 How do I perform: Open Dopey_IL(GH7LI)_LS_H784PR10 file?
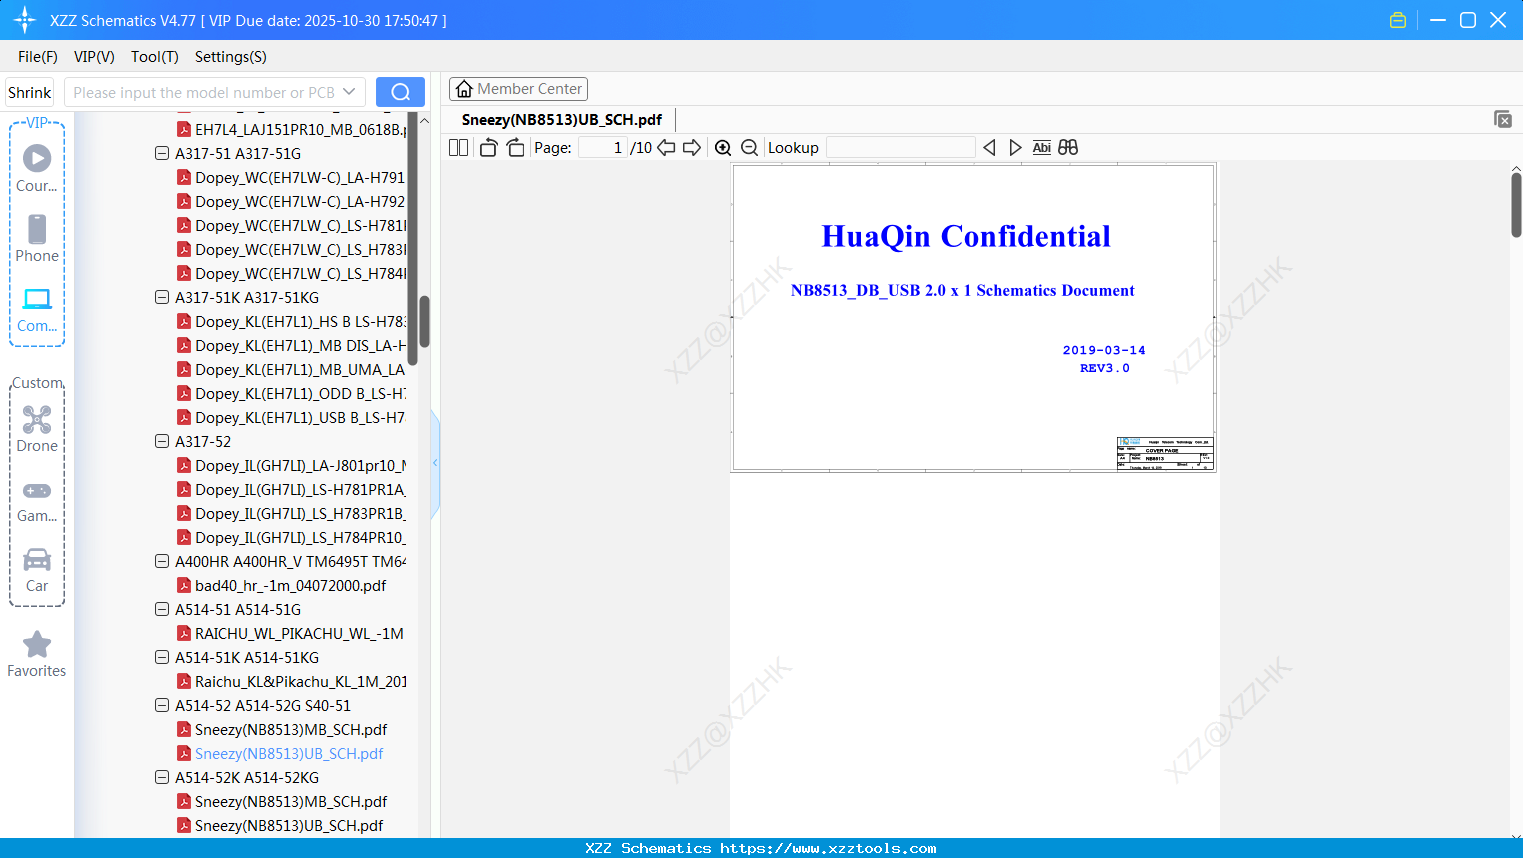(x=291, y=538)
